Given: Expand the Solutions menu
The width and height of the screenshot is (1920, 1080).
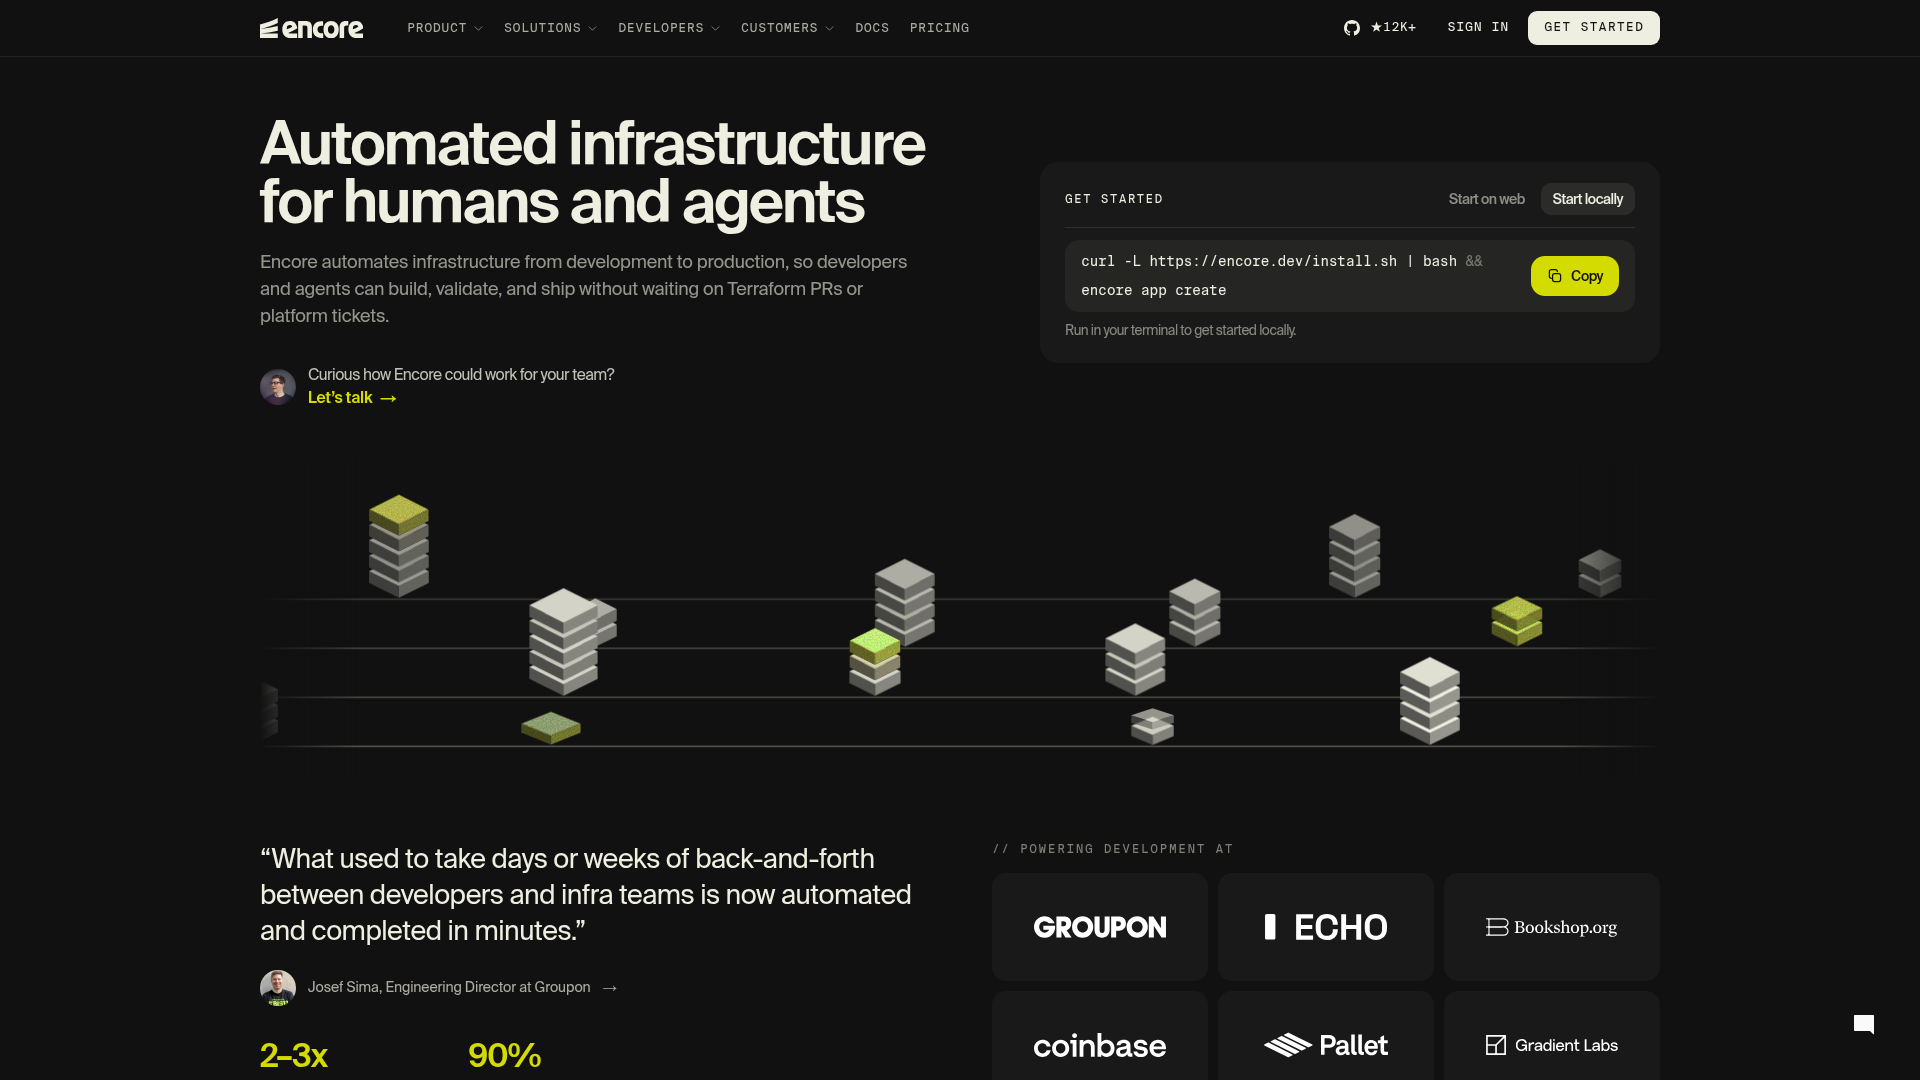Looking at the screenshot, I should tap(550, 28).
